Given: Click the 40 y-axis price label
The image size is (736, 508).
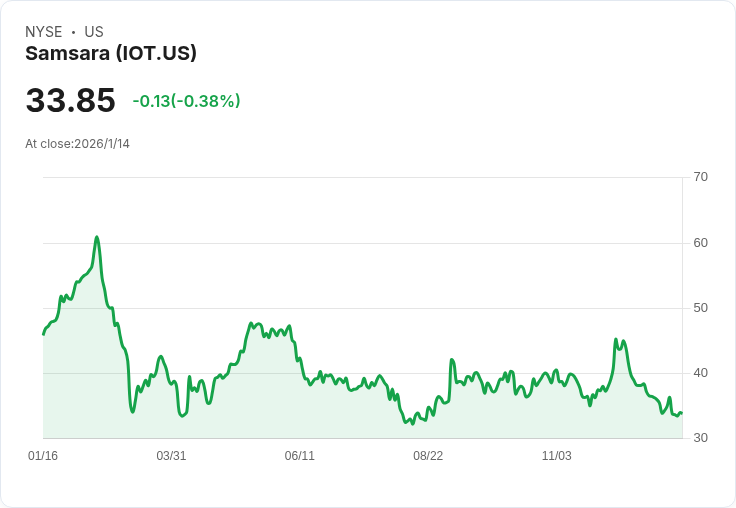Looking at the screenshot, I should point(700,373).
